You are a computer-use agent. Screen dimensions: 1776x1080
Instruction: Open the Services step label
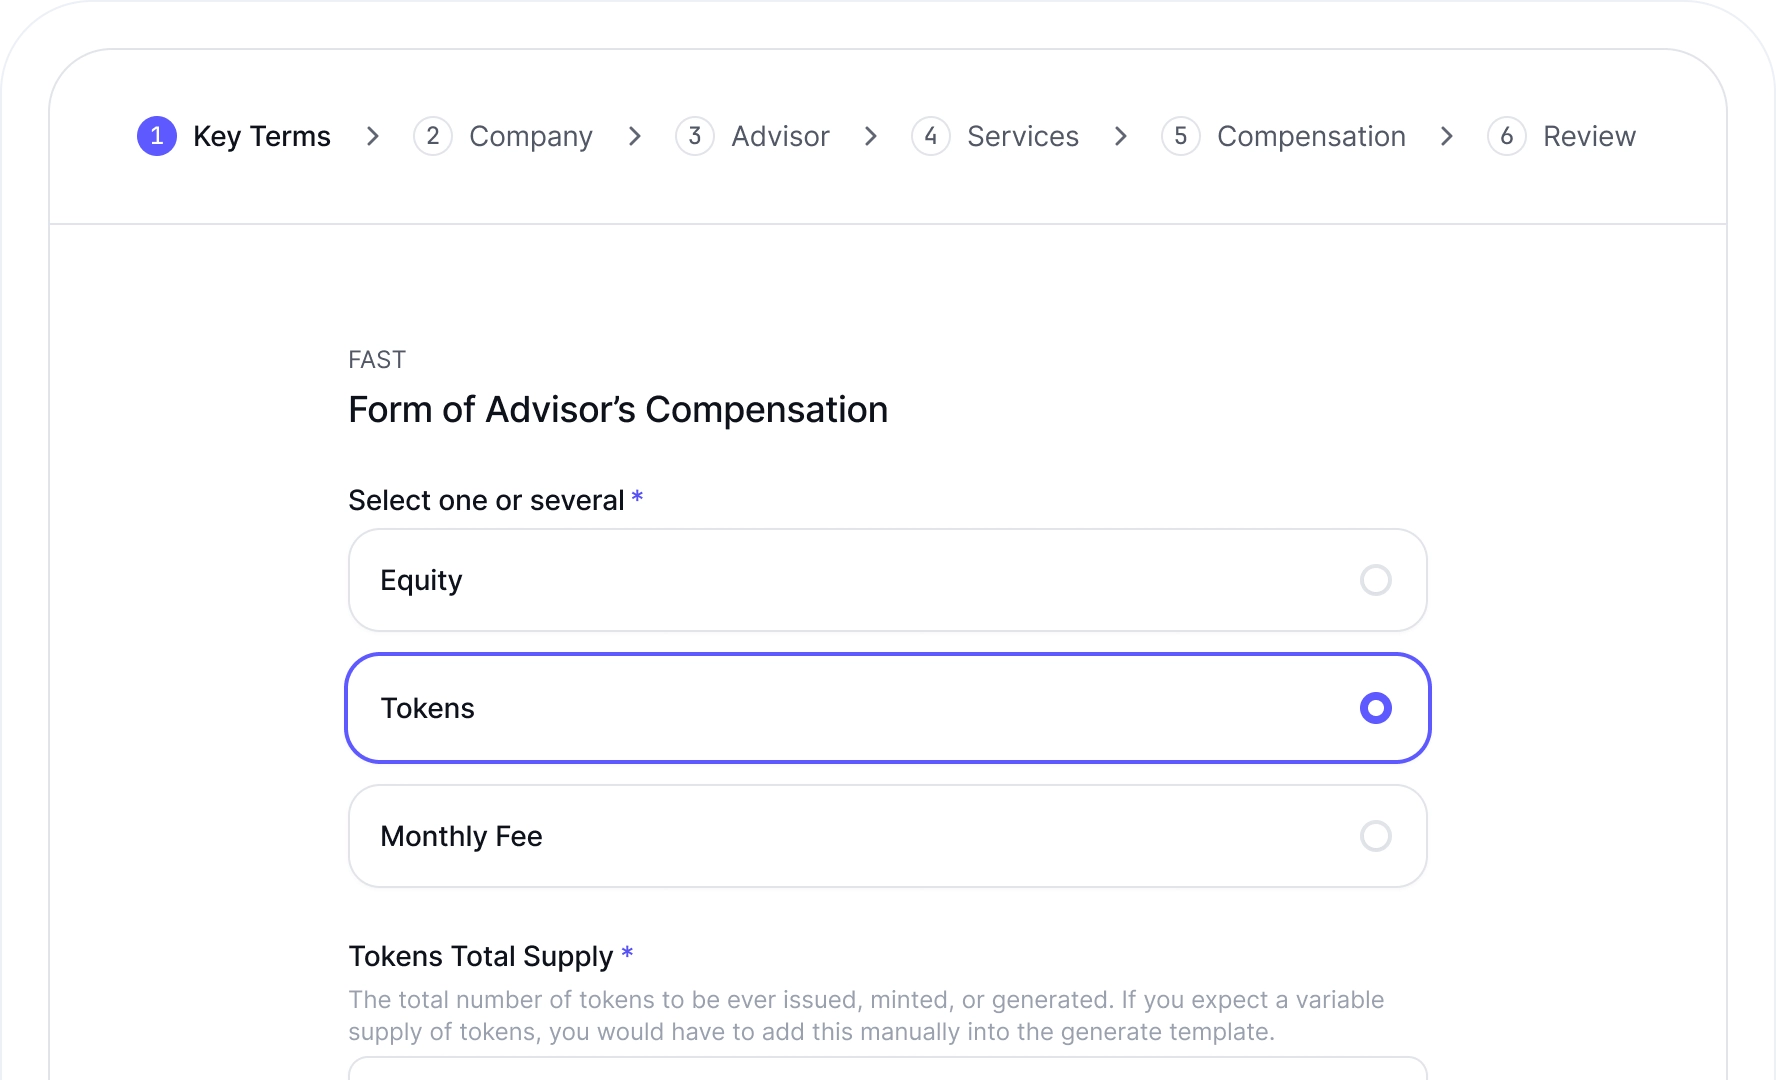(1023, 136)
